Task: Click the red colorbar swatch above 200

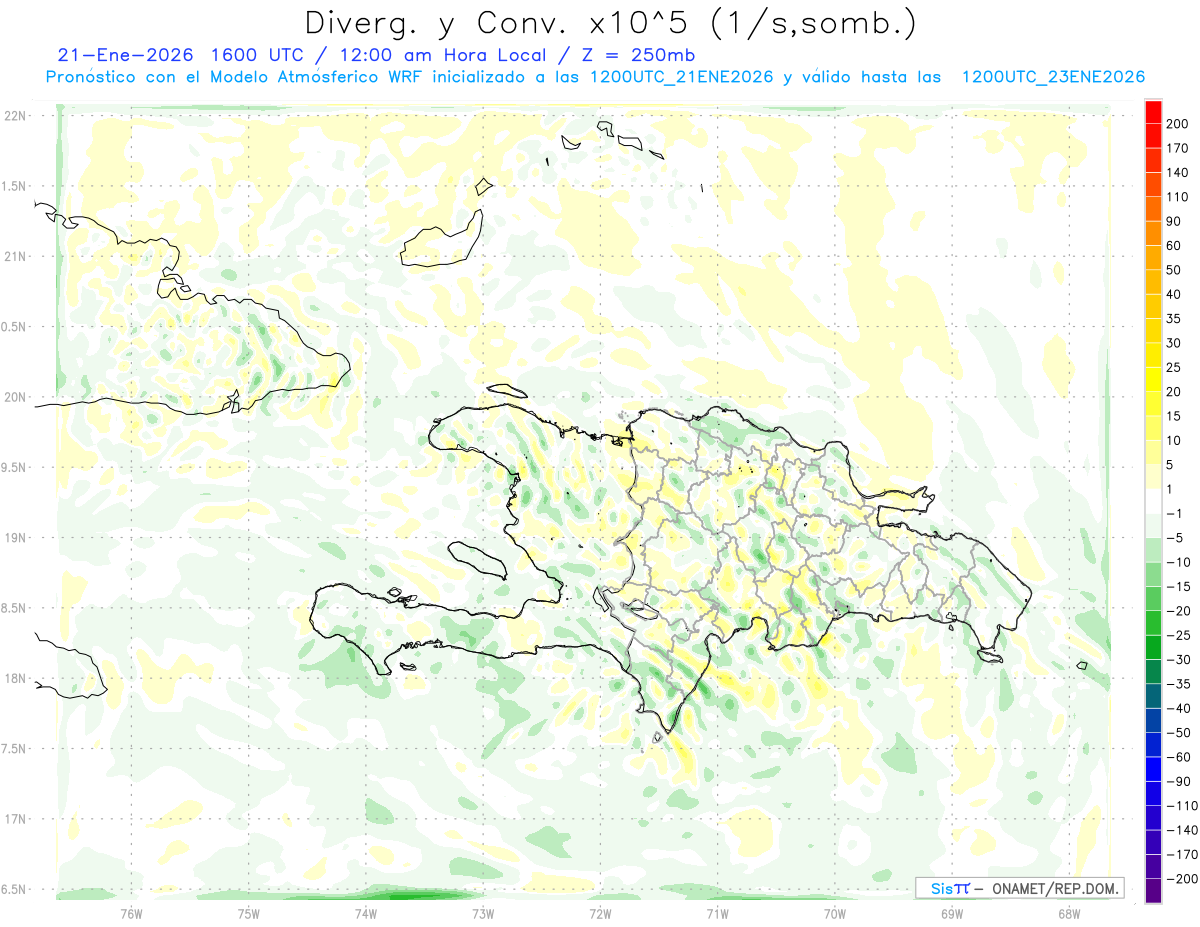Action: click(1153, 112)
